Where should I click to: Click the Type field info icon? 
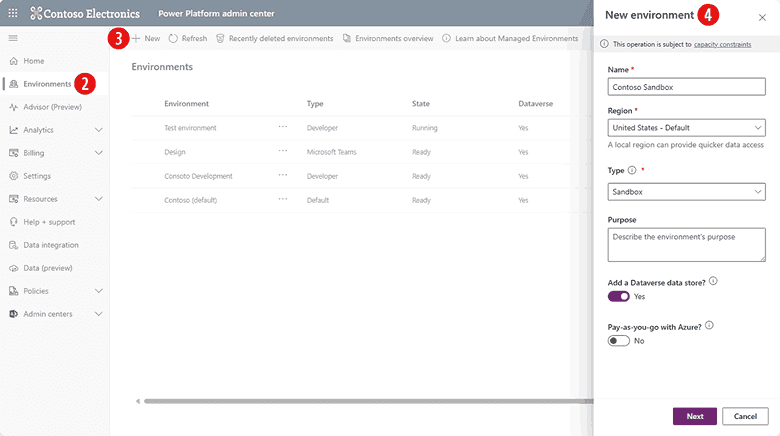coord(633,170)
